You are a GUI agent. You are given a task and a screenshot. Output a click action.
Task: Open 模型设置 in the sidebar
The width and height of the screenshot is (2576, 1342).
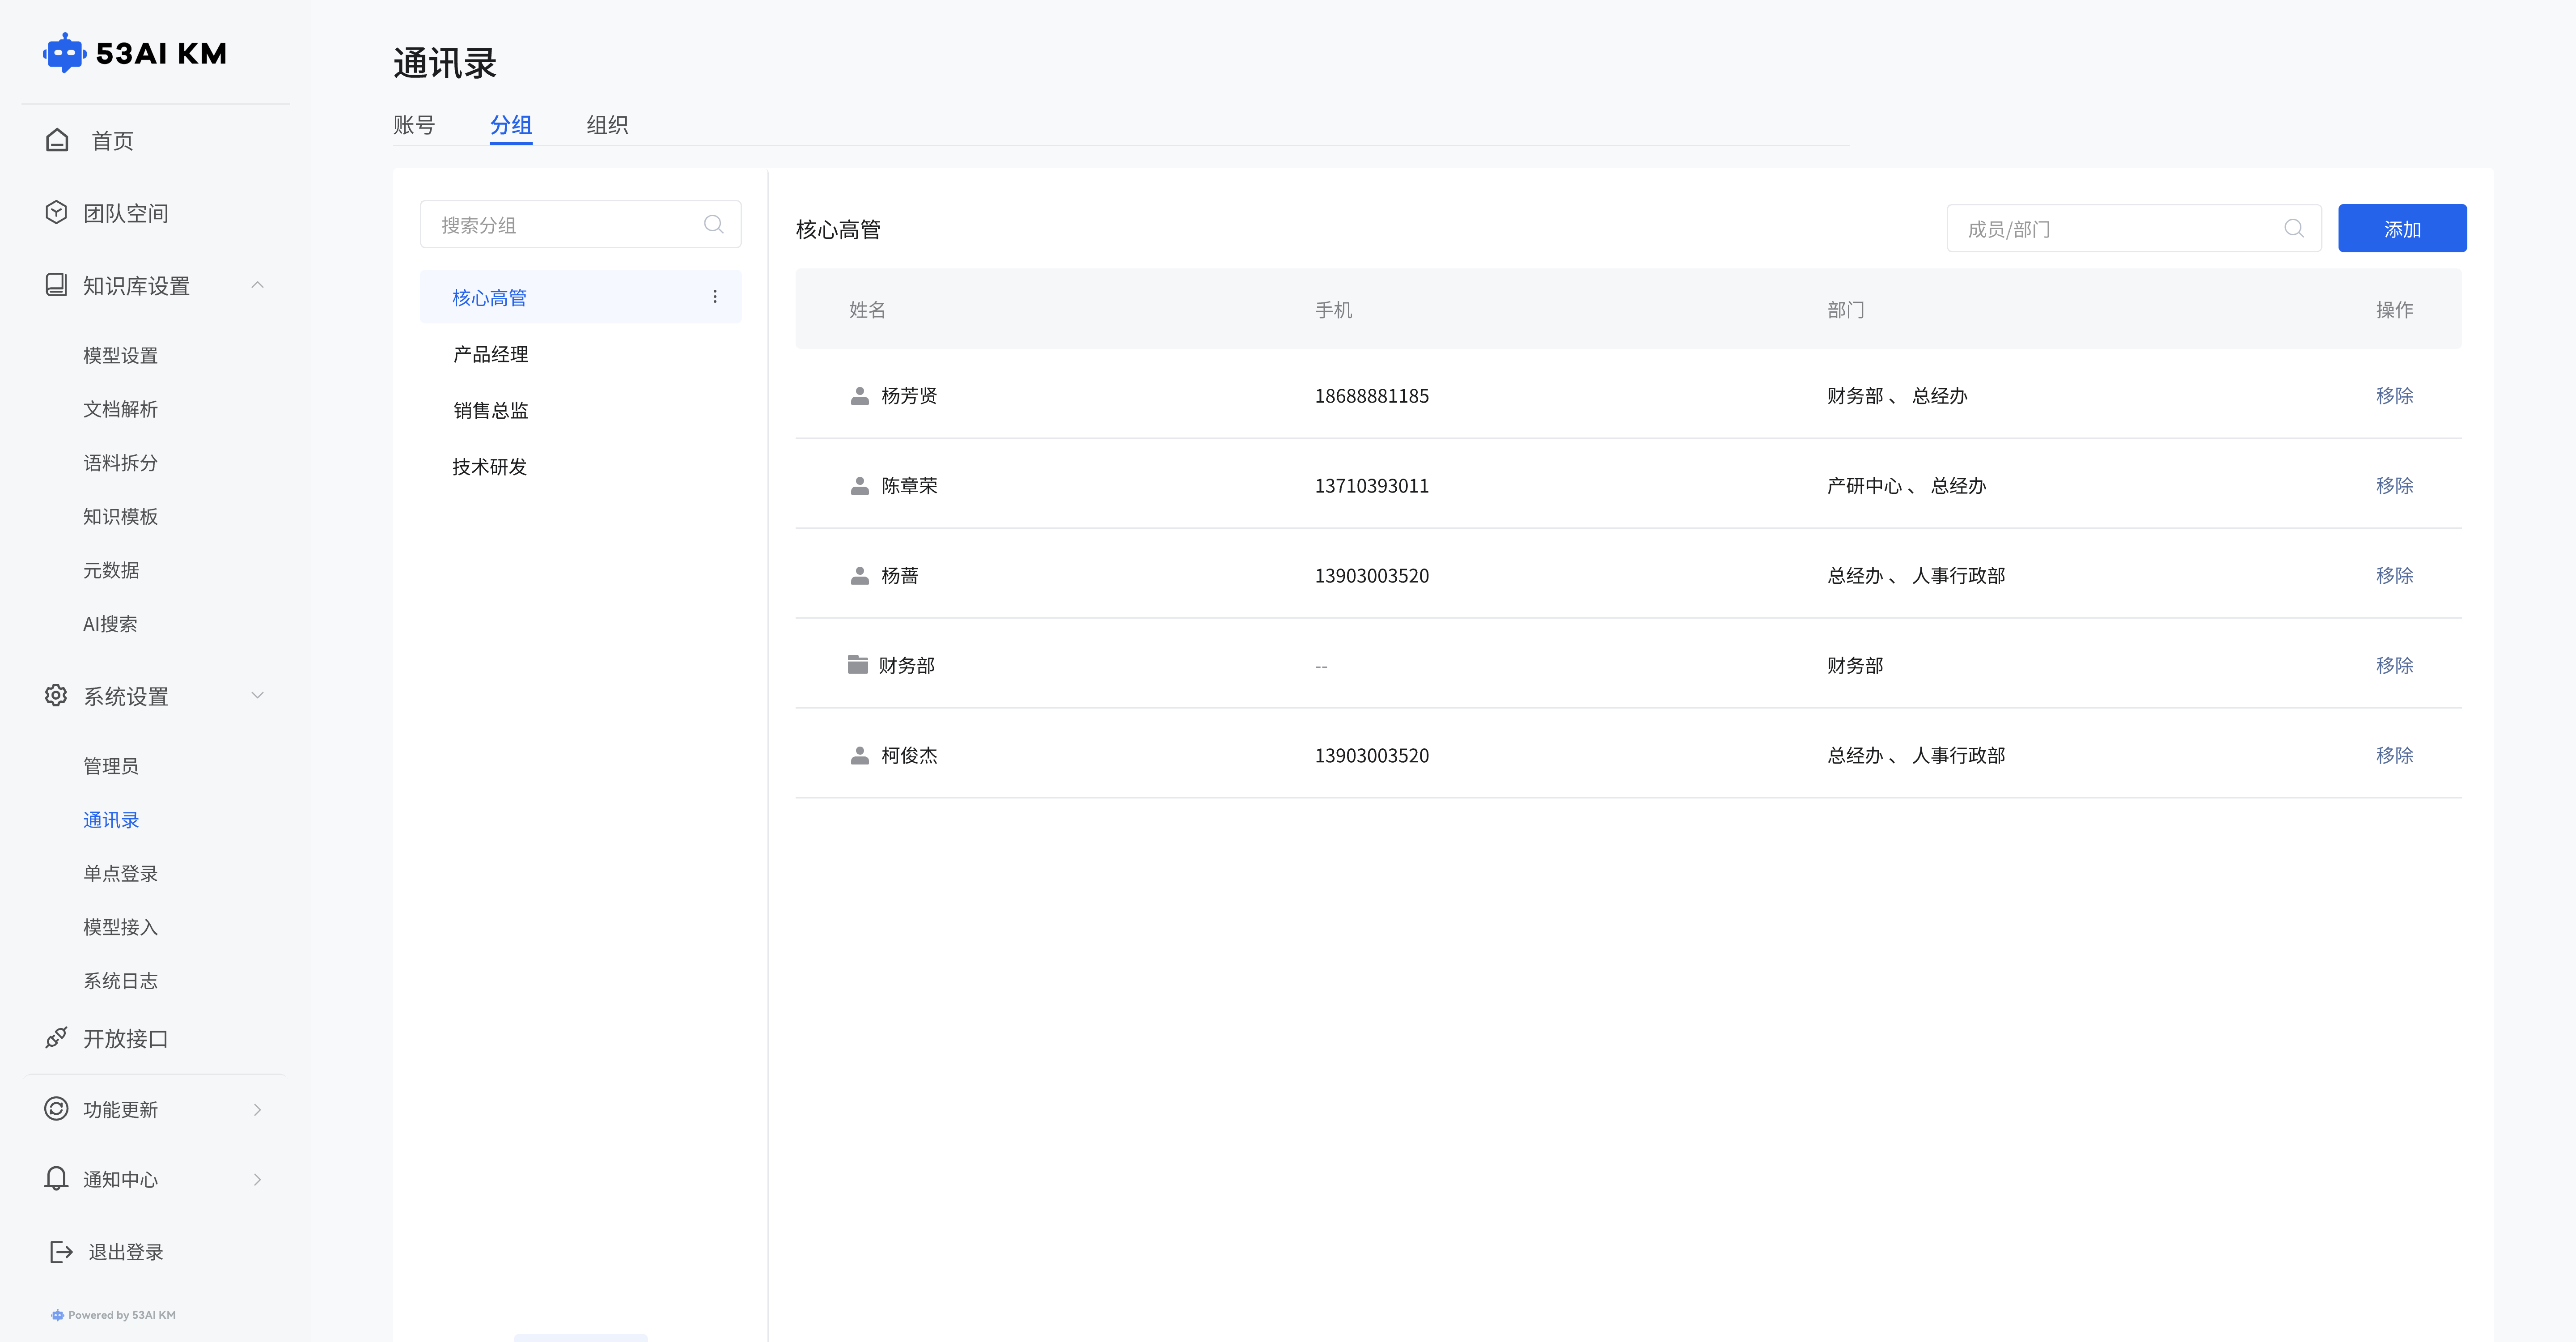tap(120, 355)
